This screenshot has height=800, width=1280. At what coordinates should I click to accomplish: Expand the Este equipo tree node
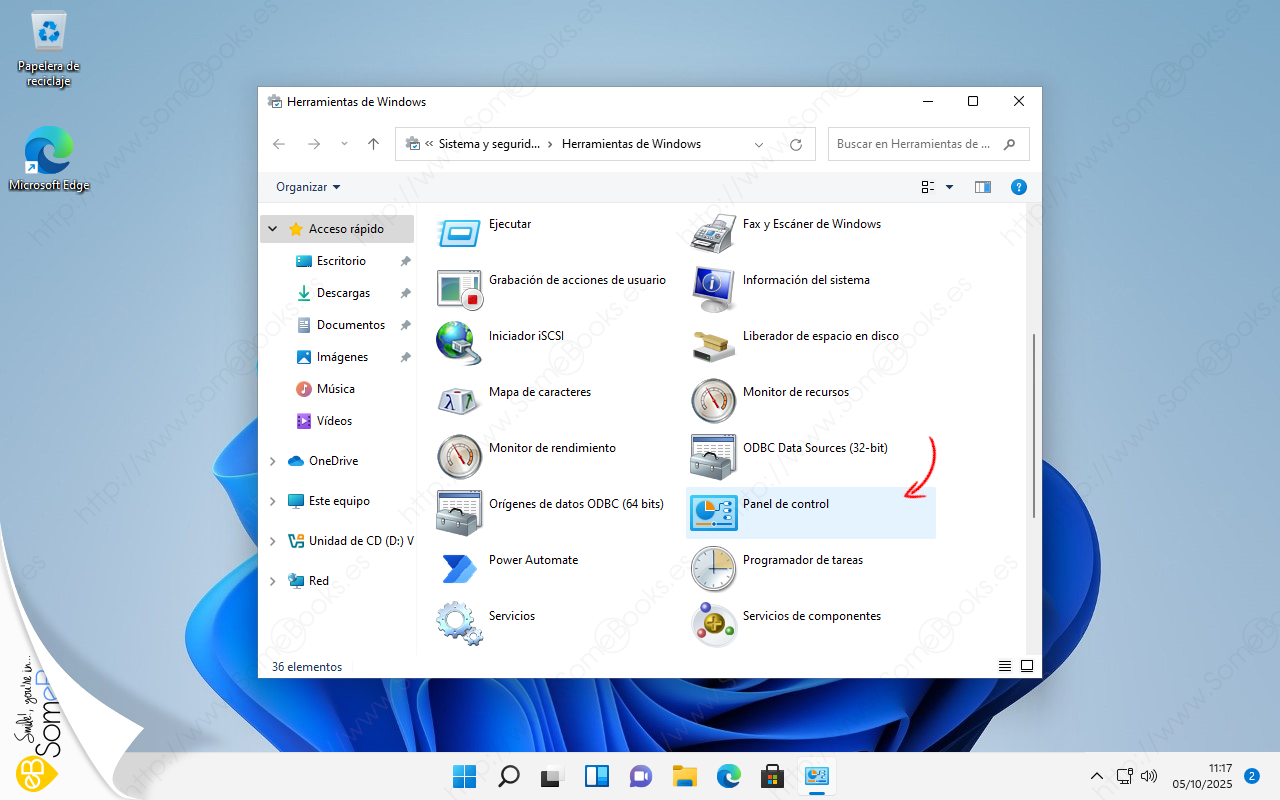(273, 501)
